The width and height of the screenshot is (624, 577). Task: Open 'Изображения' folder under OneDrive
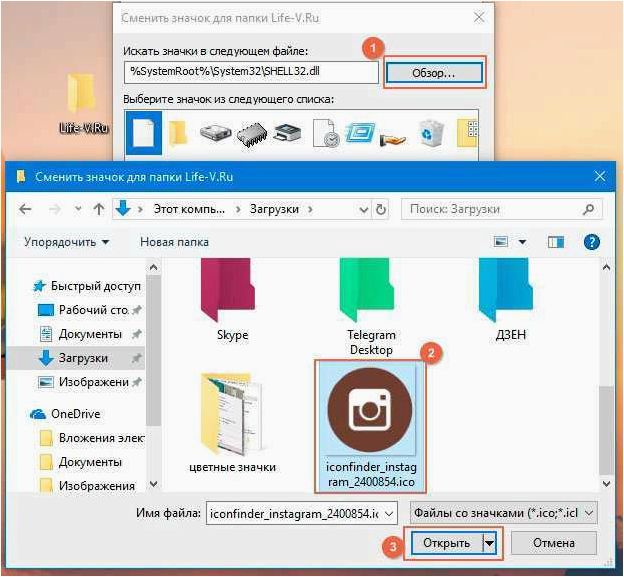97,486
